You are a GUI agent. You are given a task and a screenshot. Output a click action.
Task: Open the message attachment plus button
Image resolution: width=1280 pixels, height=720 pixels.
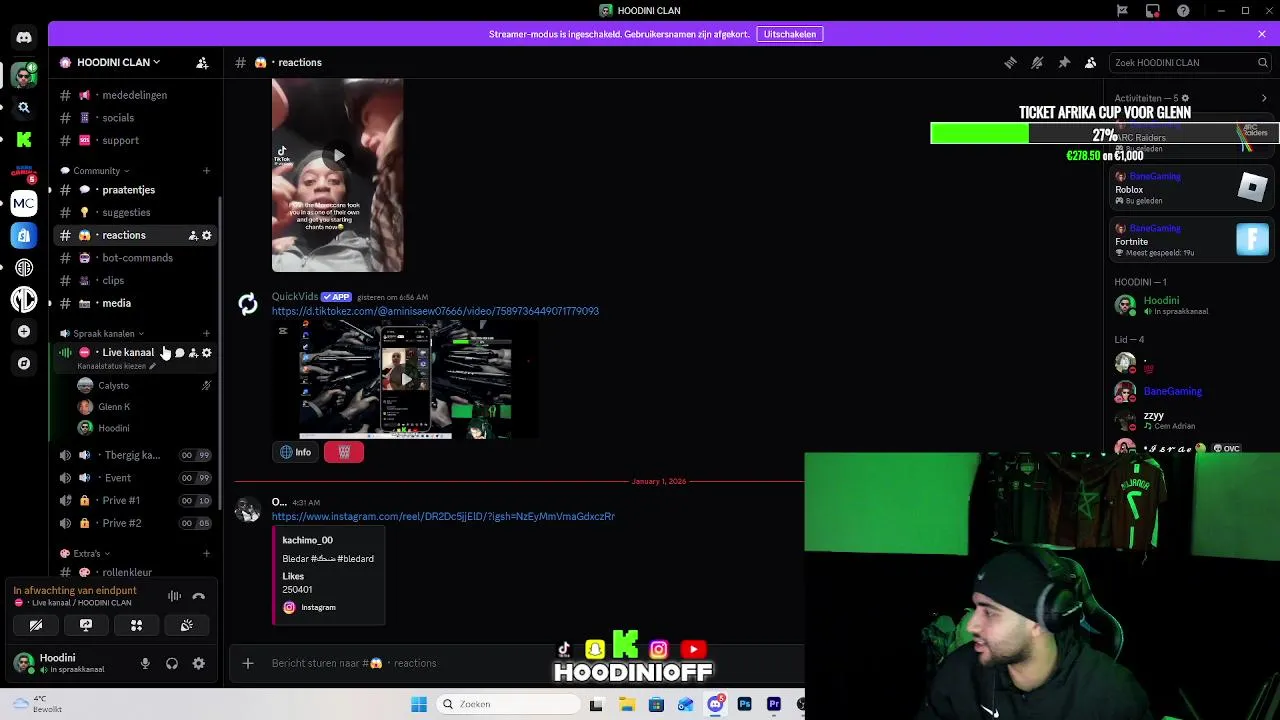click(x=248, y=663)
